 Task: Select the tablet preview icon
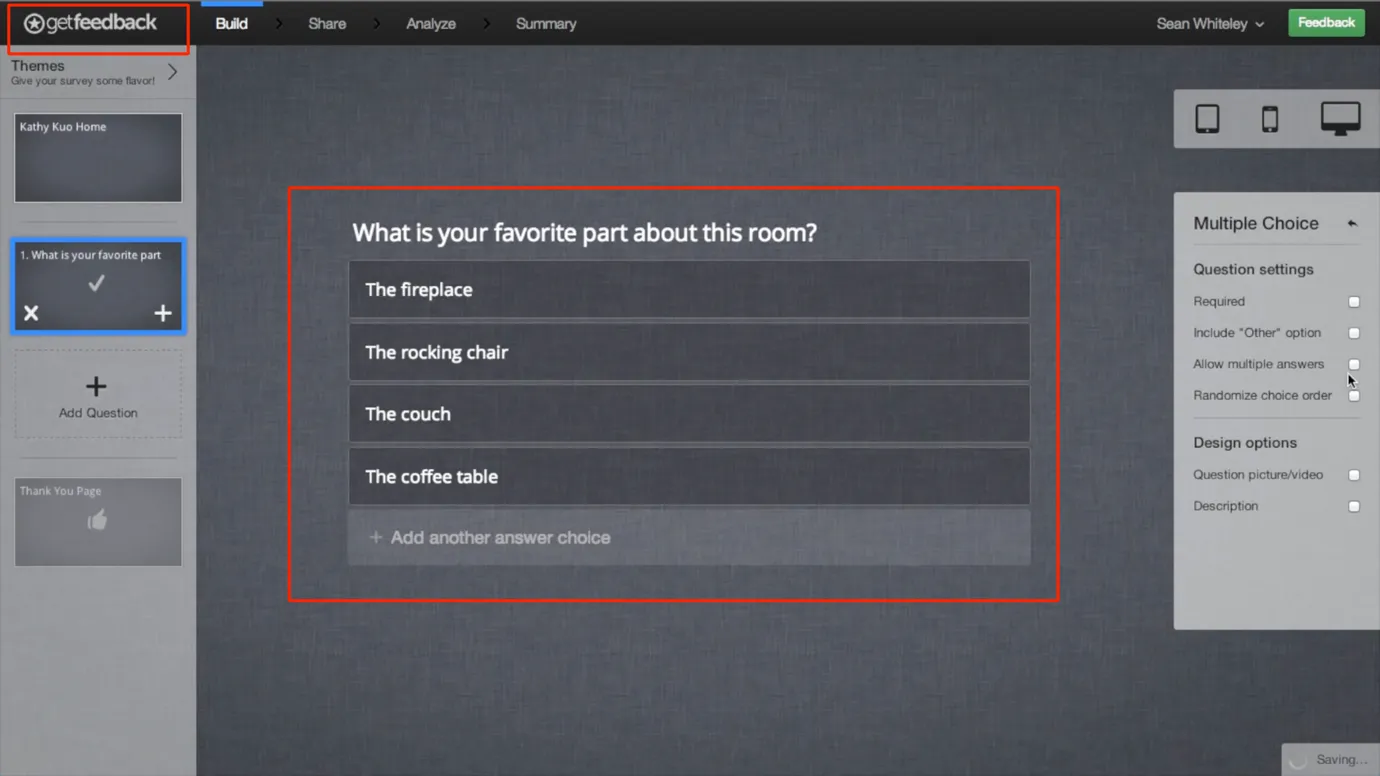click(x=1207, y=119)
